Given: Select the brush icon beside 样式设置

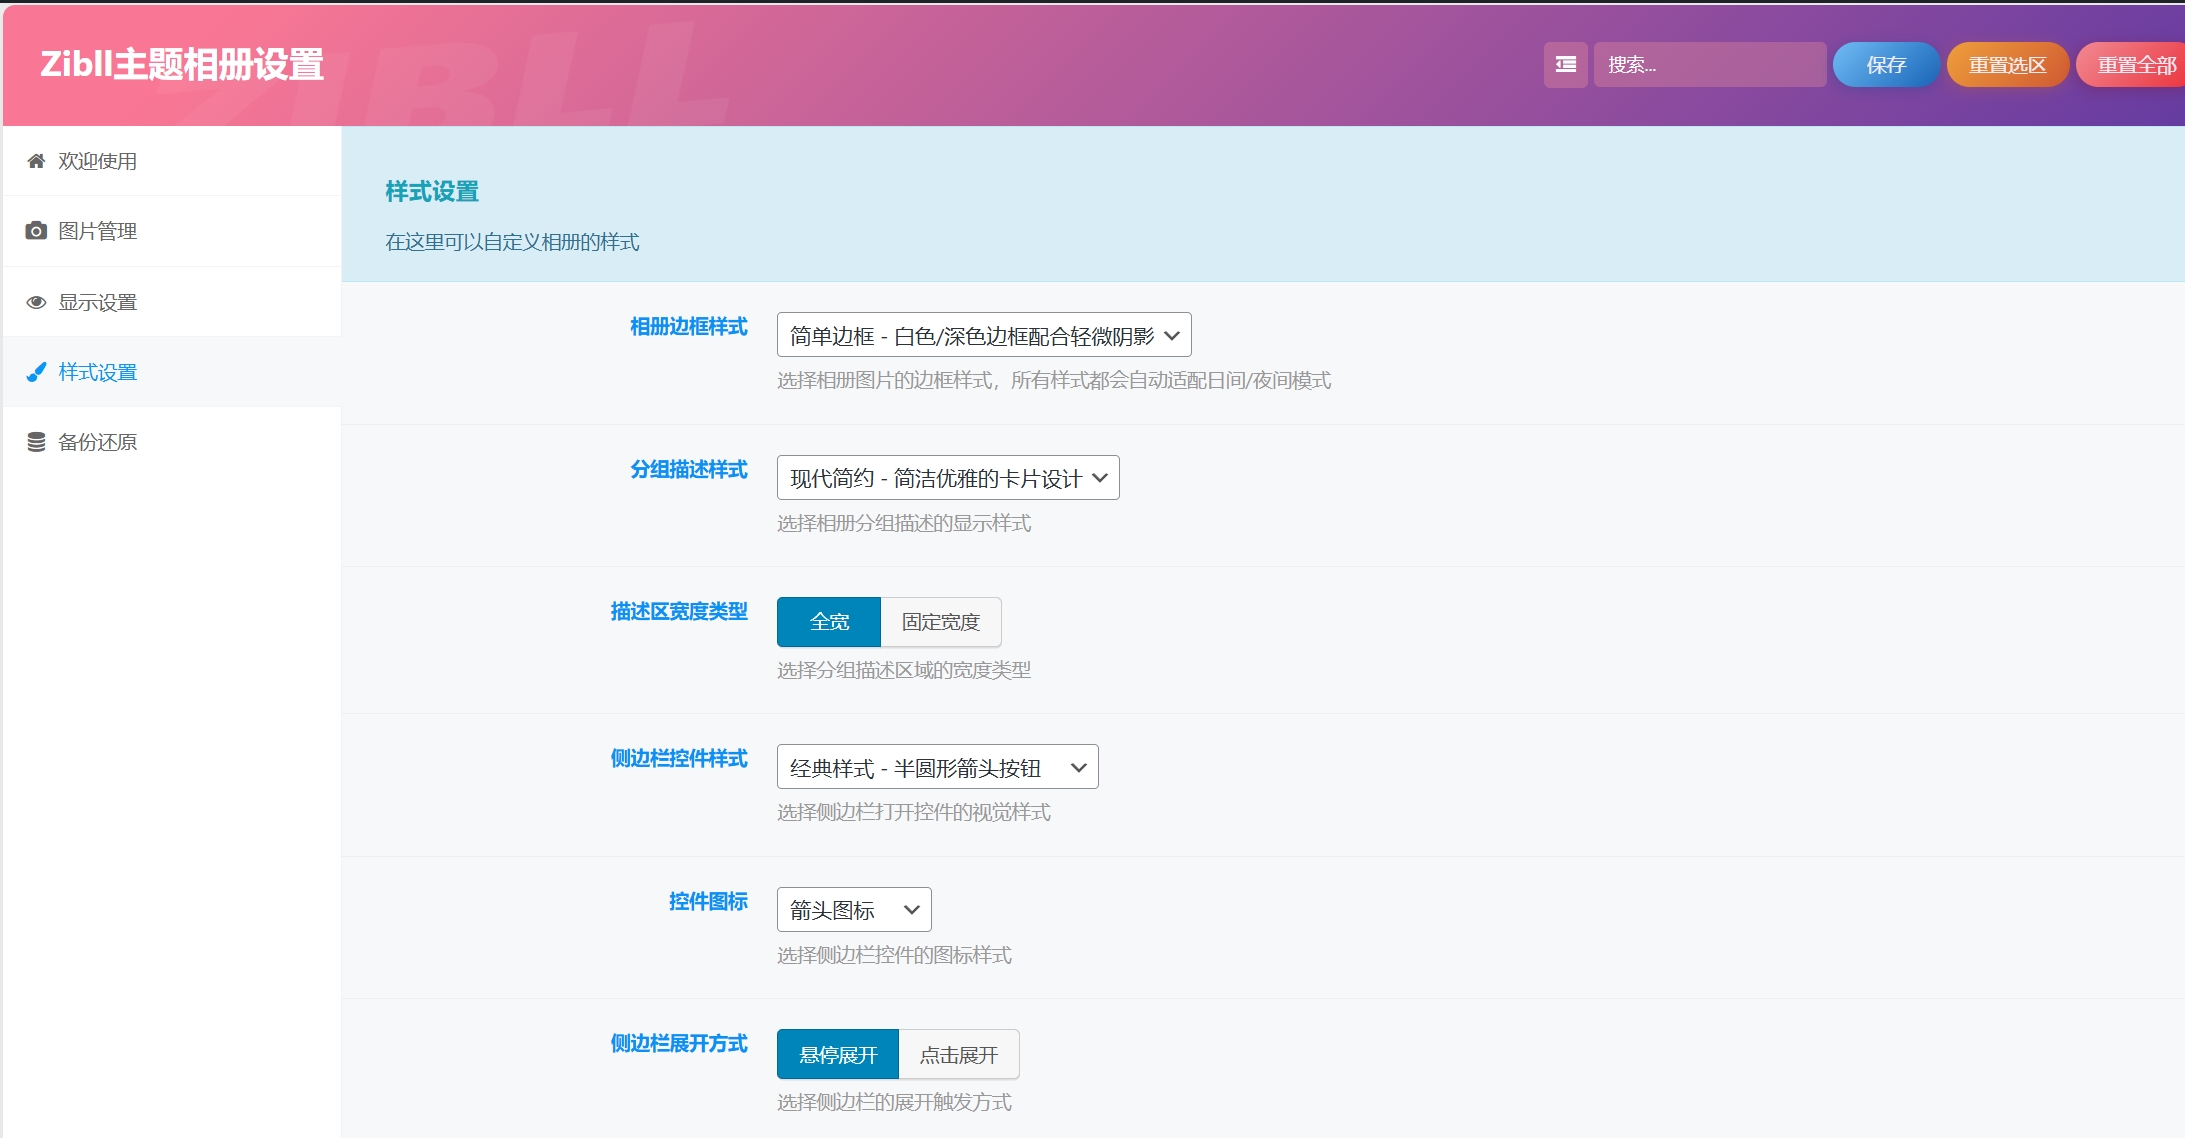Looking at the screenshot, I should pyautogui.click(x=36, y=371).
